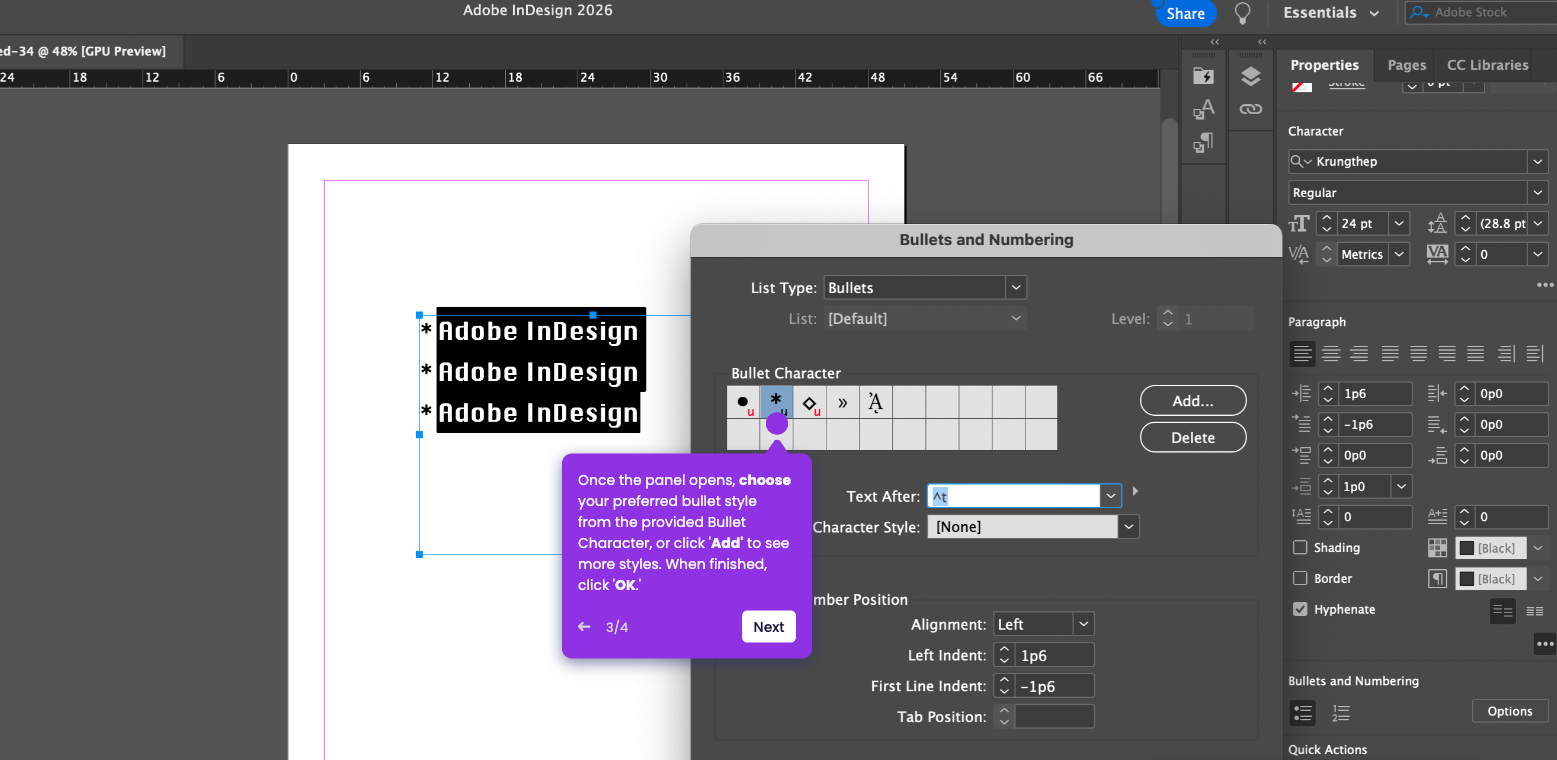
Task: Click the lightbulb Discover icon
Action: [x=1243, y=13]
